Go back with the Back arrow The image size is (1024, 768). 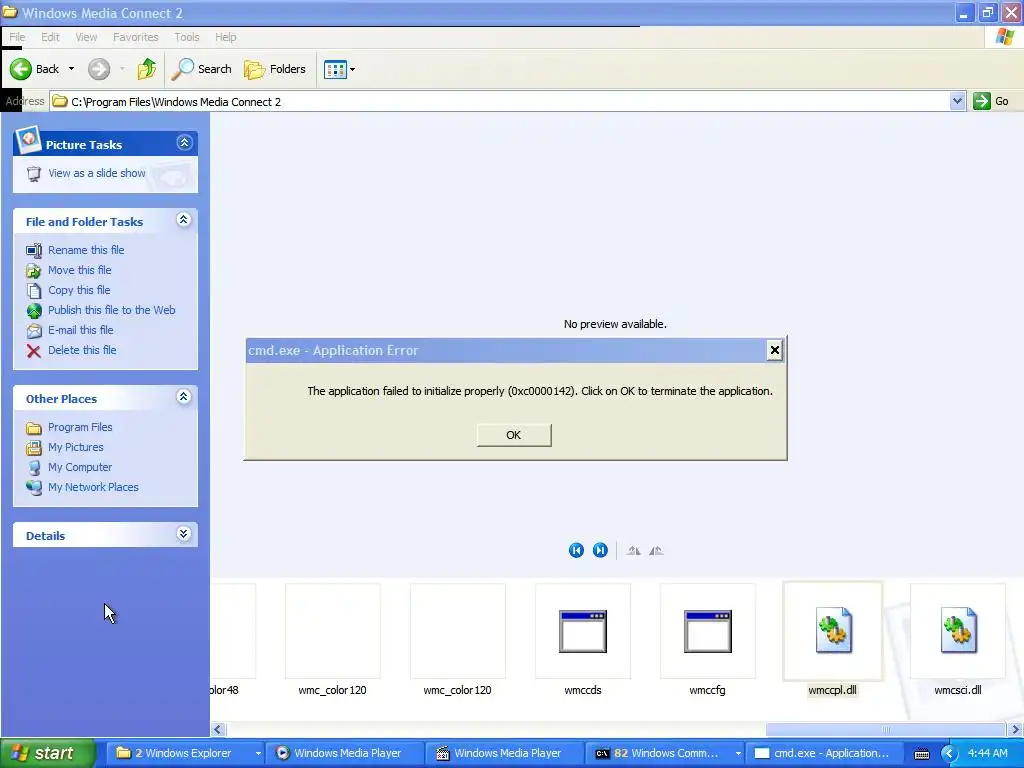point(34,69)
